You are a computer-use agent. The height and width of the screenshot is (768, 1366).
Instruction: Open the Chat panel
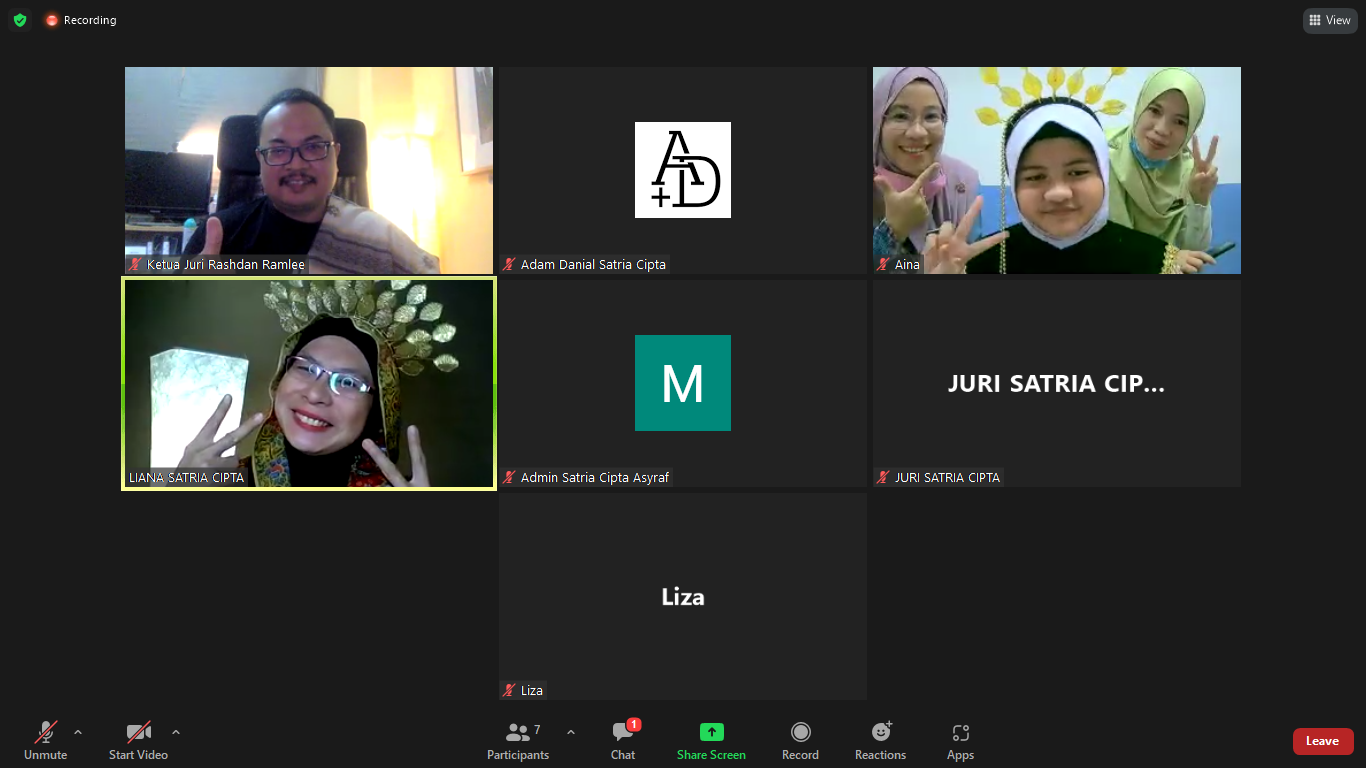point(623,741)
